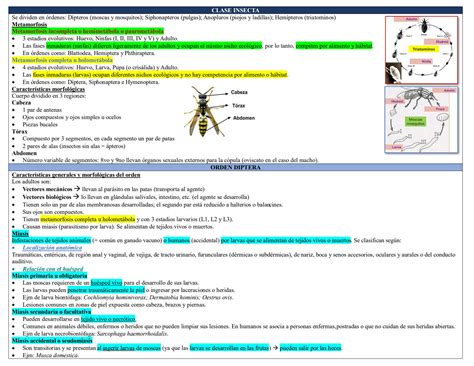The width and height of the screenshot is (474, 366).
Task: Click highlighted phrase pueden salir por las heces
Action: point(311,348)
